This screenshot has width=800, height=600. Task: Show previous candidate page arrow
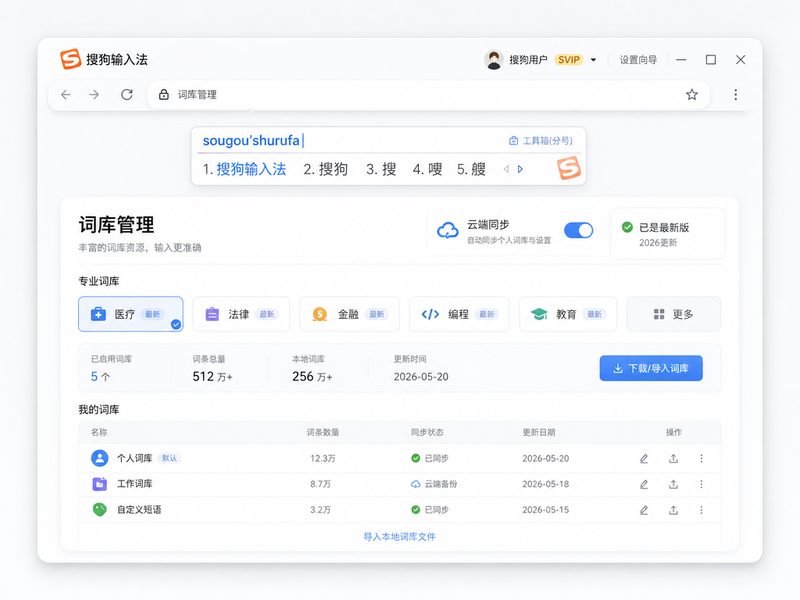(x=506, y=169)
